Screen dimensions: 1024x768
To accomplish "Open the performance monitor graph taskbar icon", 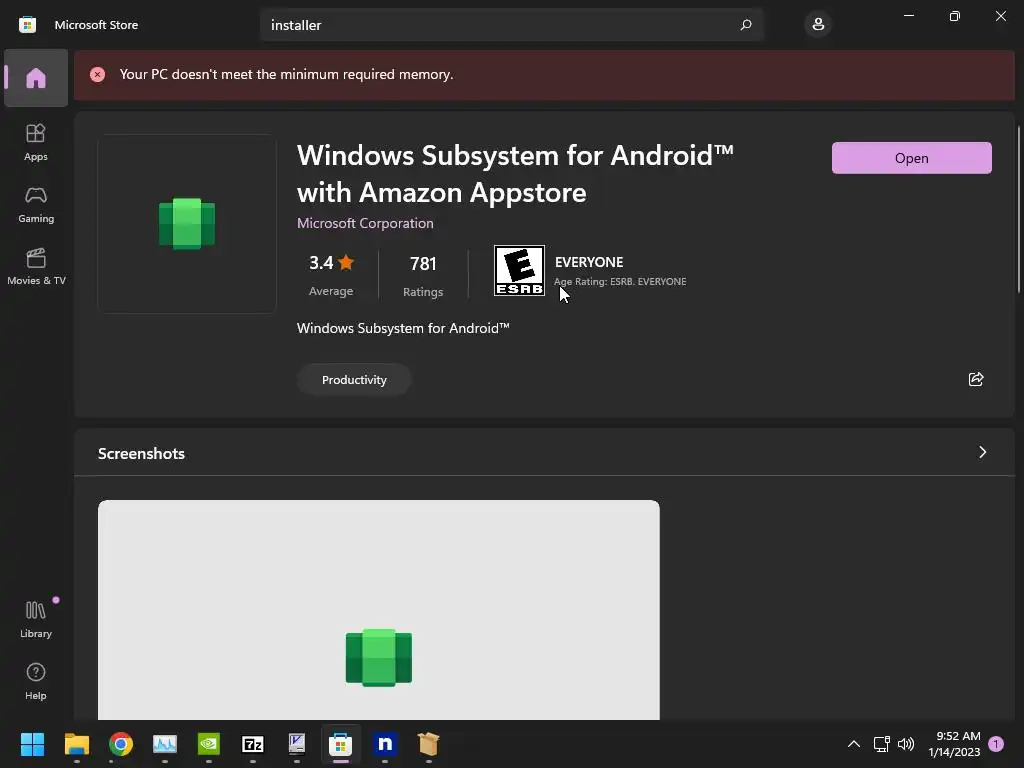I will click(x=165, y=744).
